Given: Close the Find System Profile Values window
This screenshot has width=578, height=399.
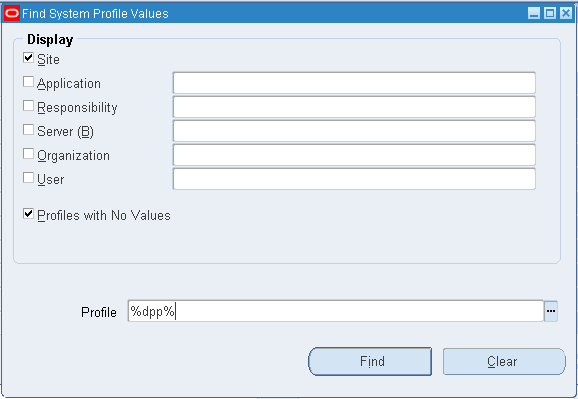Looking at the screenshot, I should point(565,14).
